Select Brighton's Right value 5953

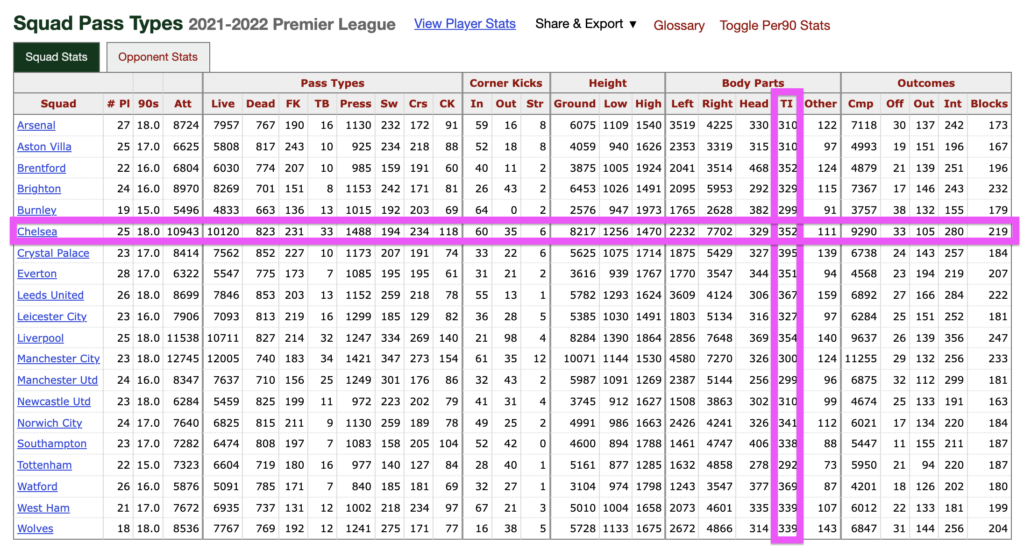(x=719, y=189)
